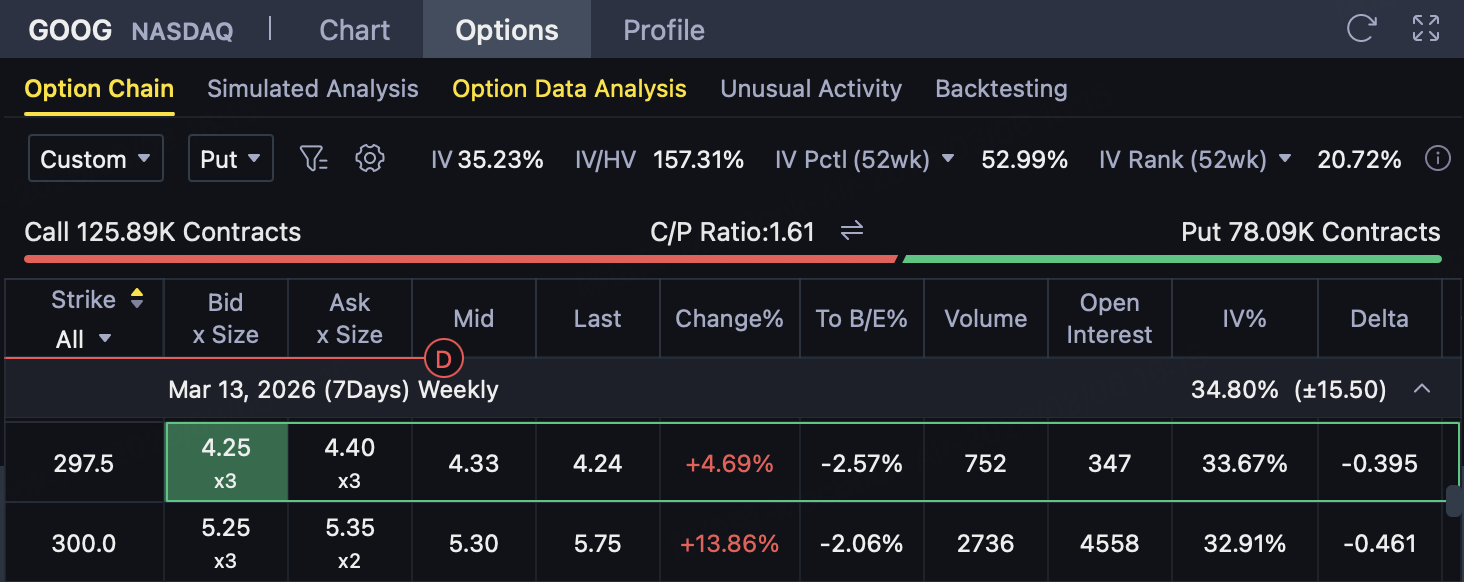Collapse the Mar 13, 2026 Weekly expiration
The width and height of the screenshot is (1464, 582).
click(x=1421, y=389)
